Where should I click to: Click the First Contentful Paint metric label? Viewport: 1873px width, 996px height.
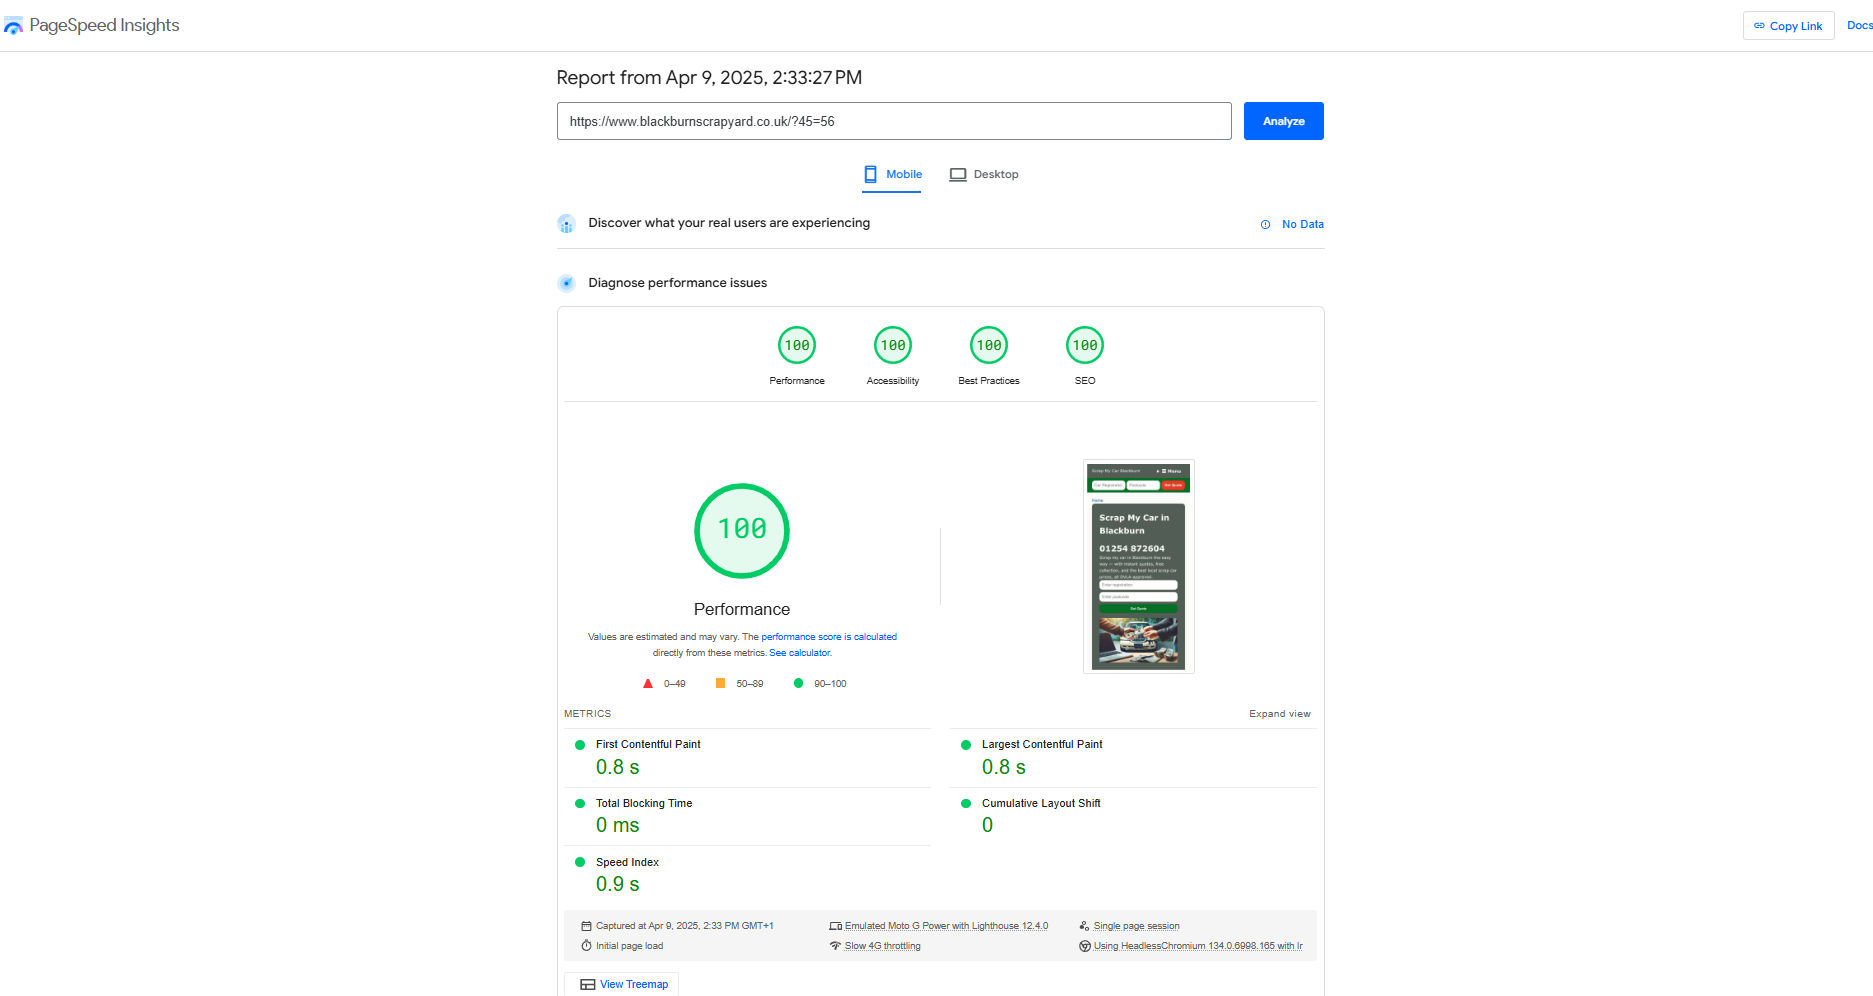click(648, 745)
